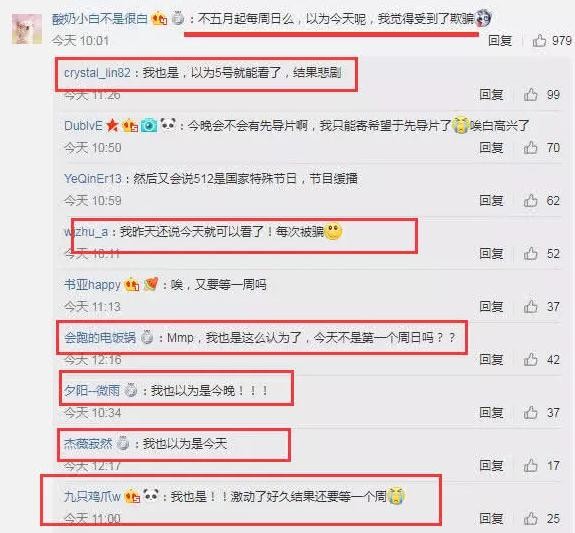Open 酸奶小白不是很白's profile
Screen dimensions: 575x533
[100, 19]
